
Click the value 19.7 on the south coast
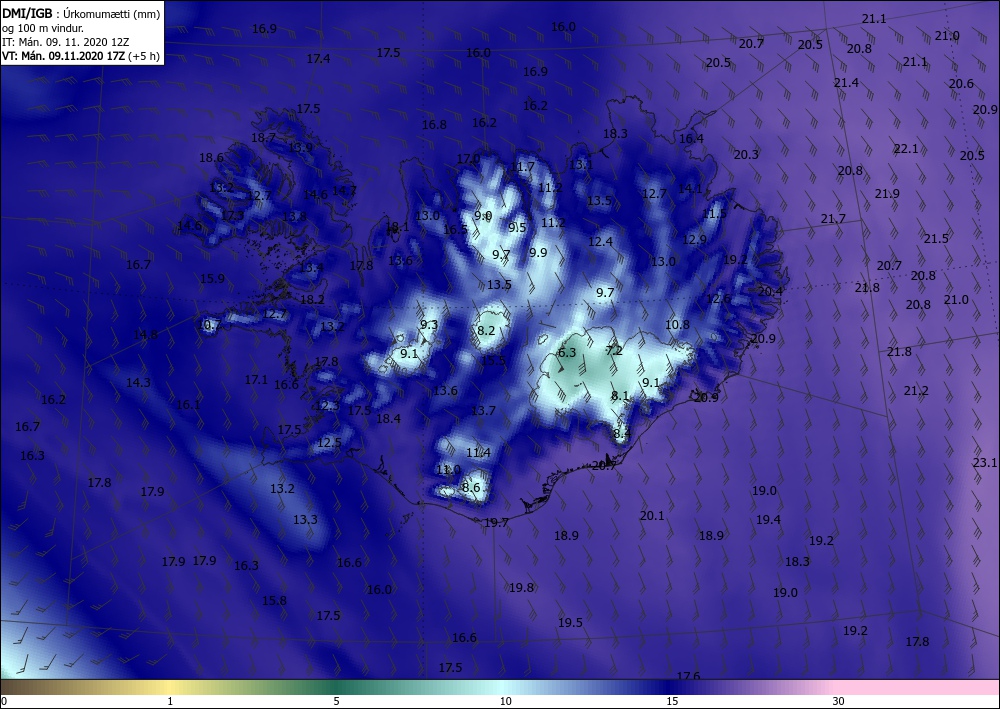click(496, 523)
